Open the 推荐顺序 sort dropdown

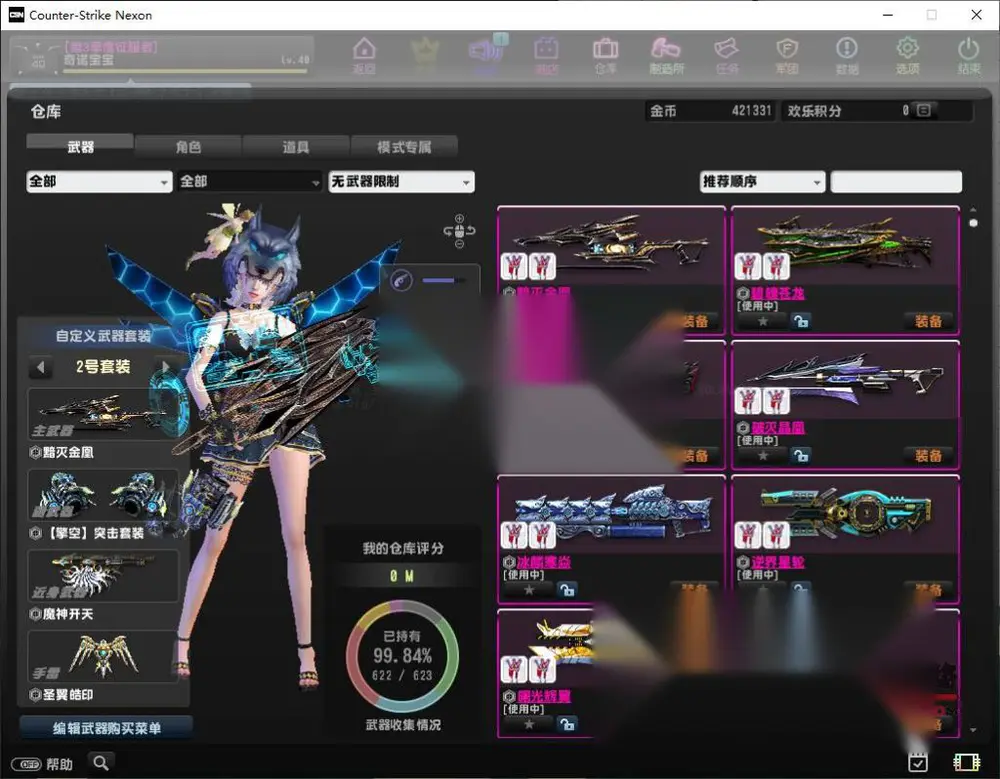pyautogui.click(x=763, y=182)
